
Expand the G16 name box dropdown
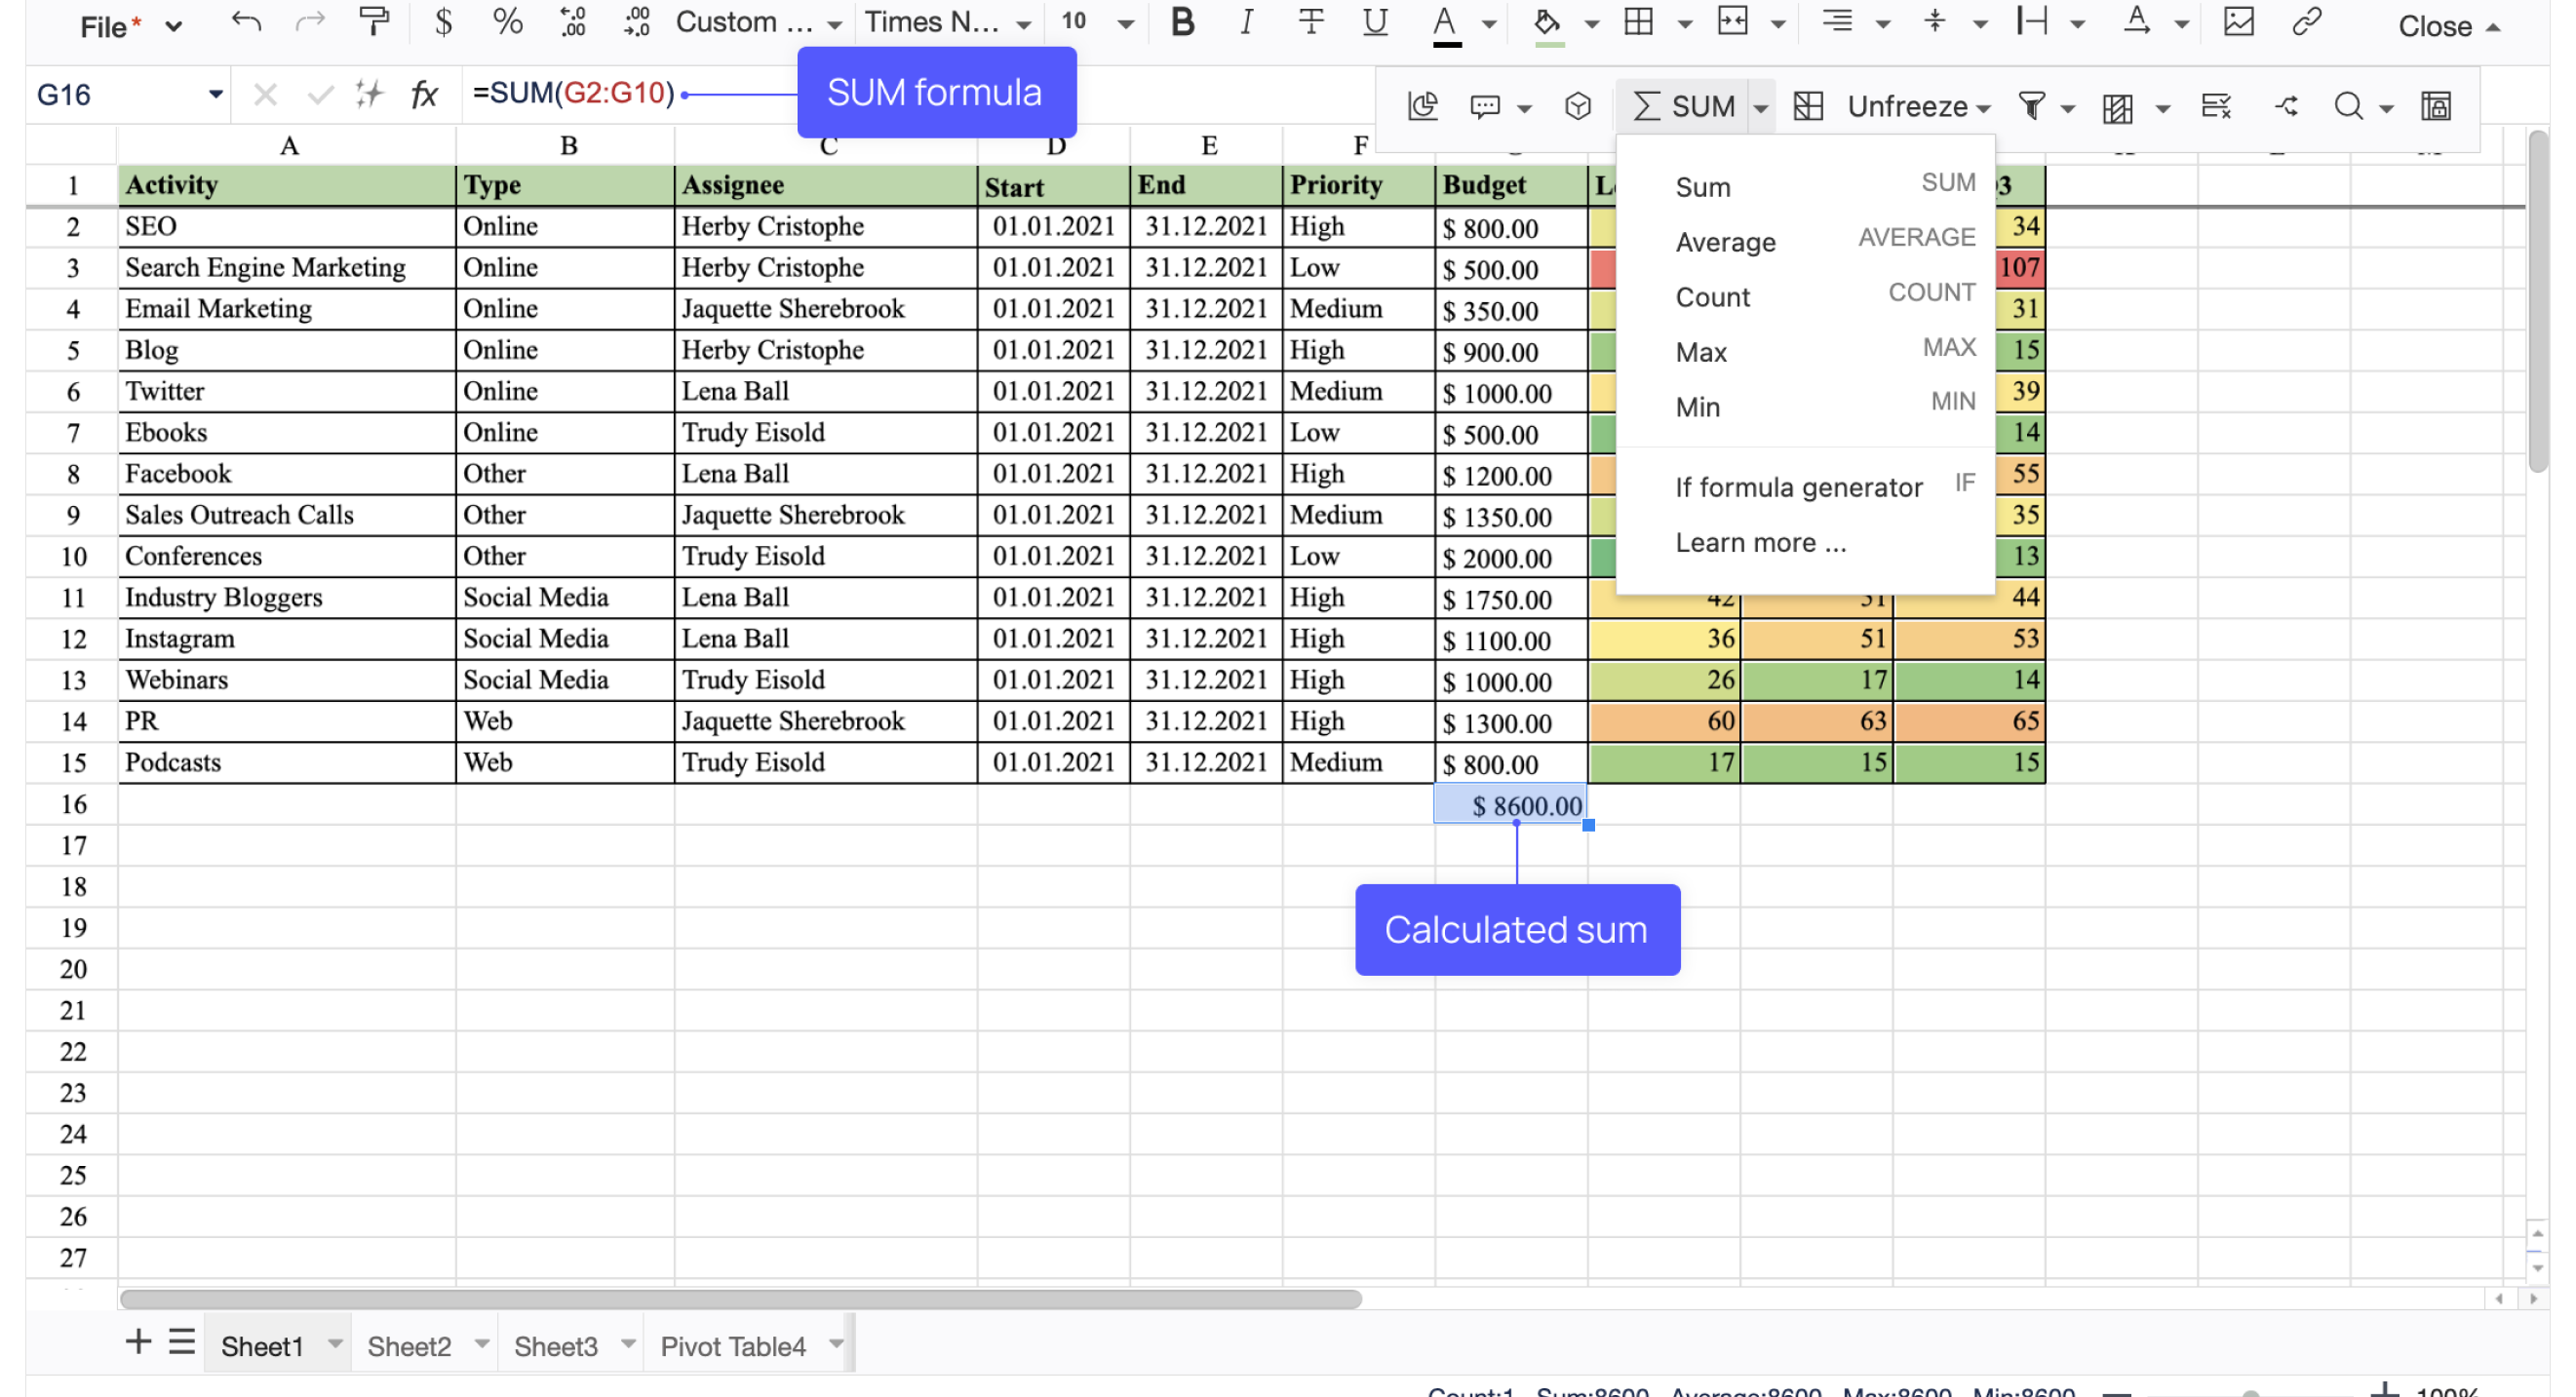pos(215,95)
